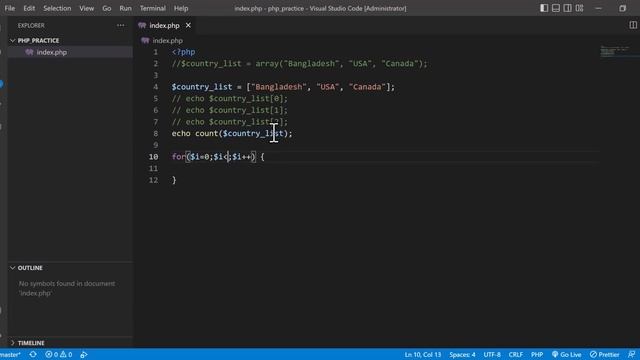Click the for keyword on line 10
This screenshot has width=640, height=360.
(x=178, y=157)
